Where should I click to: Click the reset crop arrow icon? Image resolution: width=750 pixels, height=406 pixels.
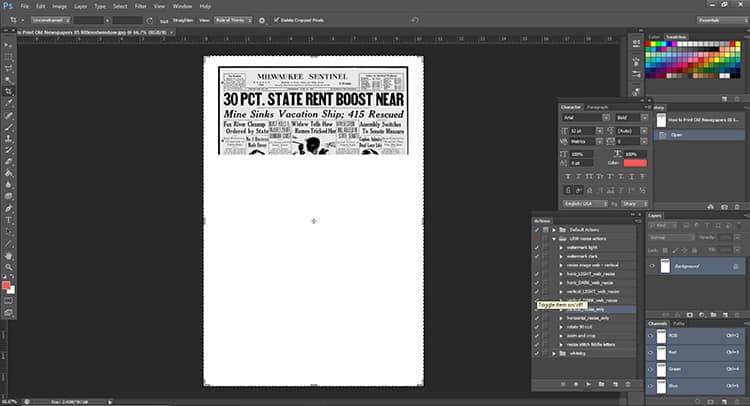pyautogui.click(x=415, y=20)
